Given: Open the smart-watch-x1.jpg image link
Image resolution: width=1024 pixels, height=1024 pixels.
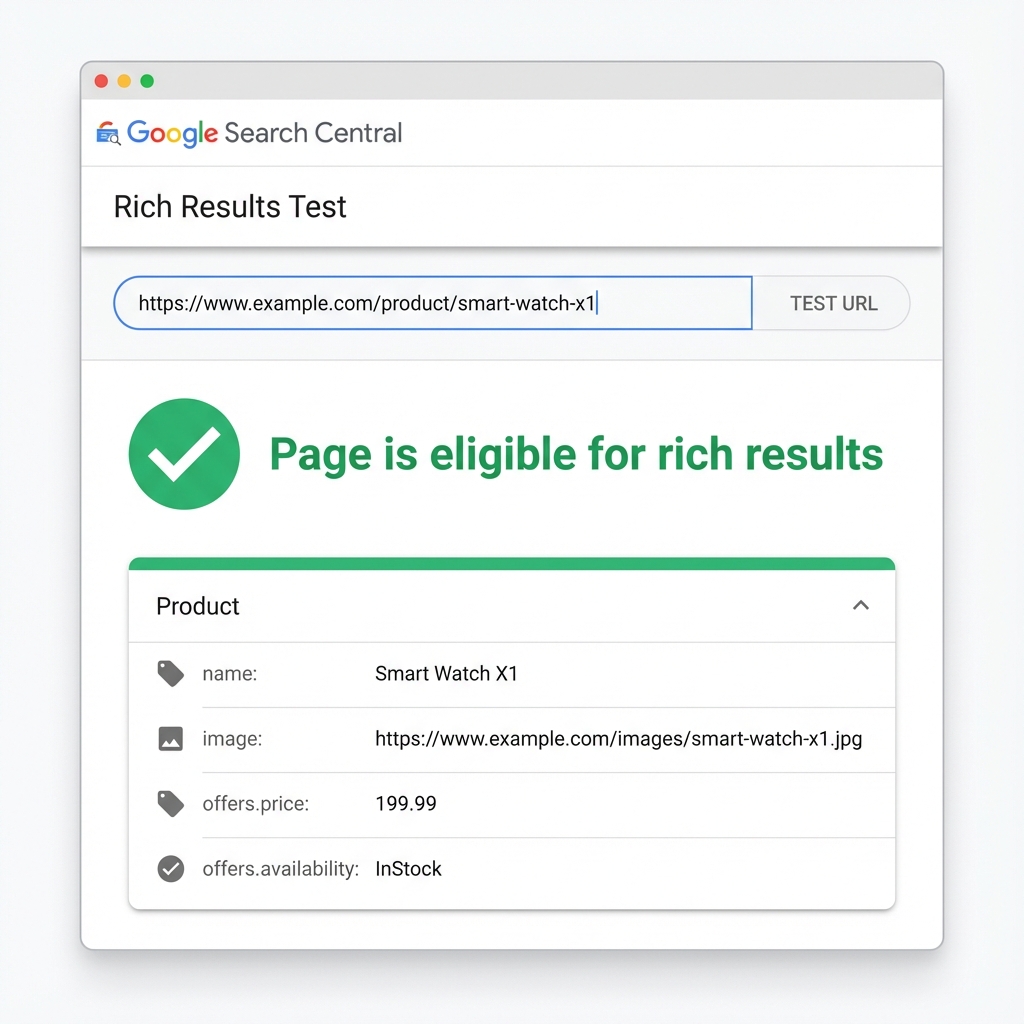Looking at the screenshot, I should [x=616, y=738].
